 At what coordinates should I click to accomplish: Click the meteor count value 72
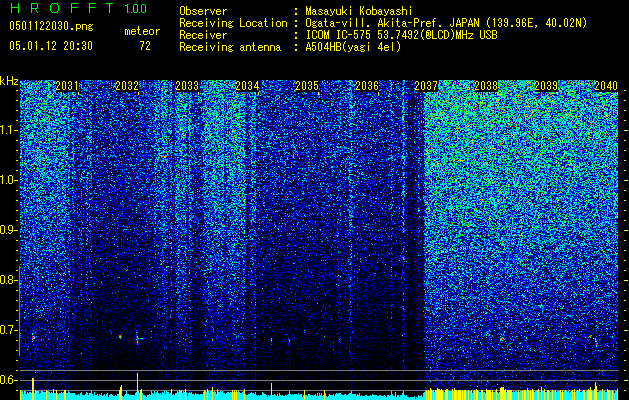145,46
